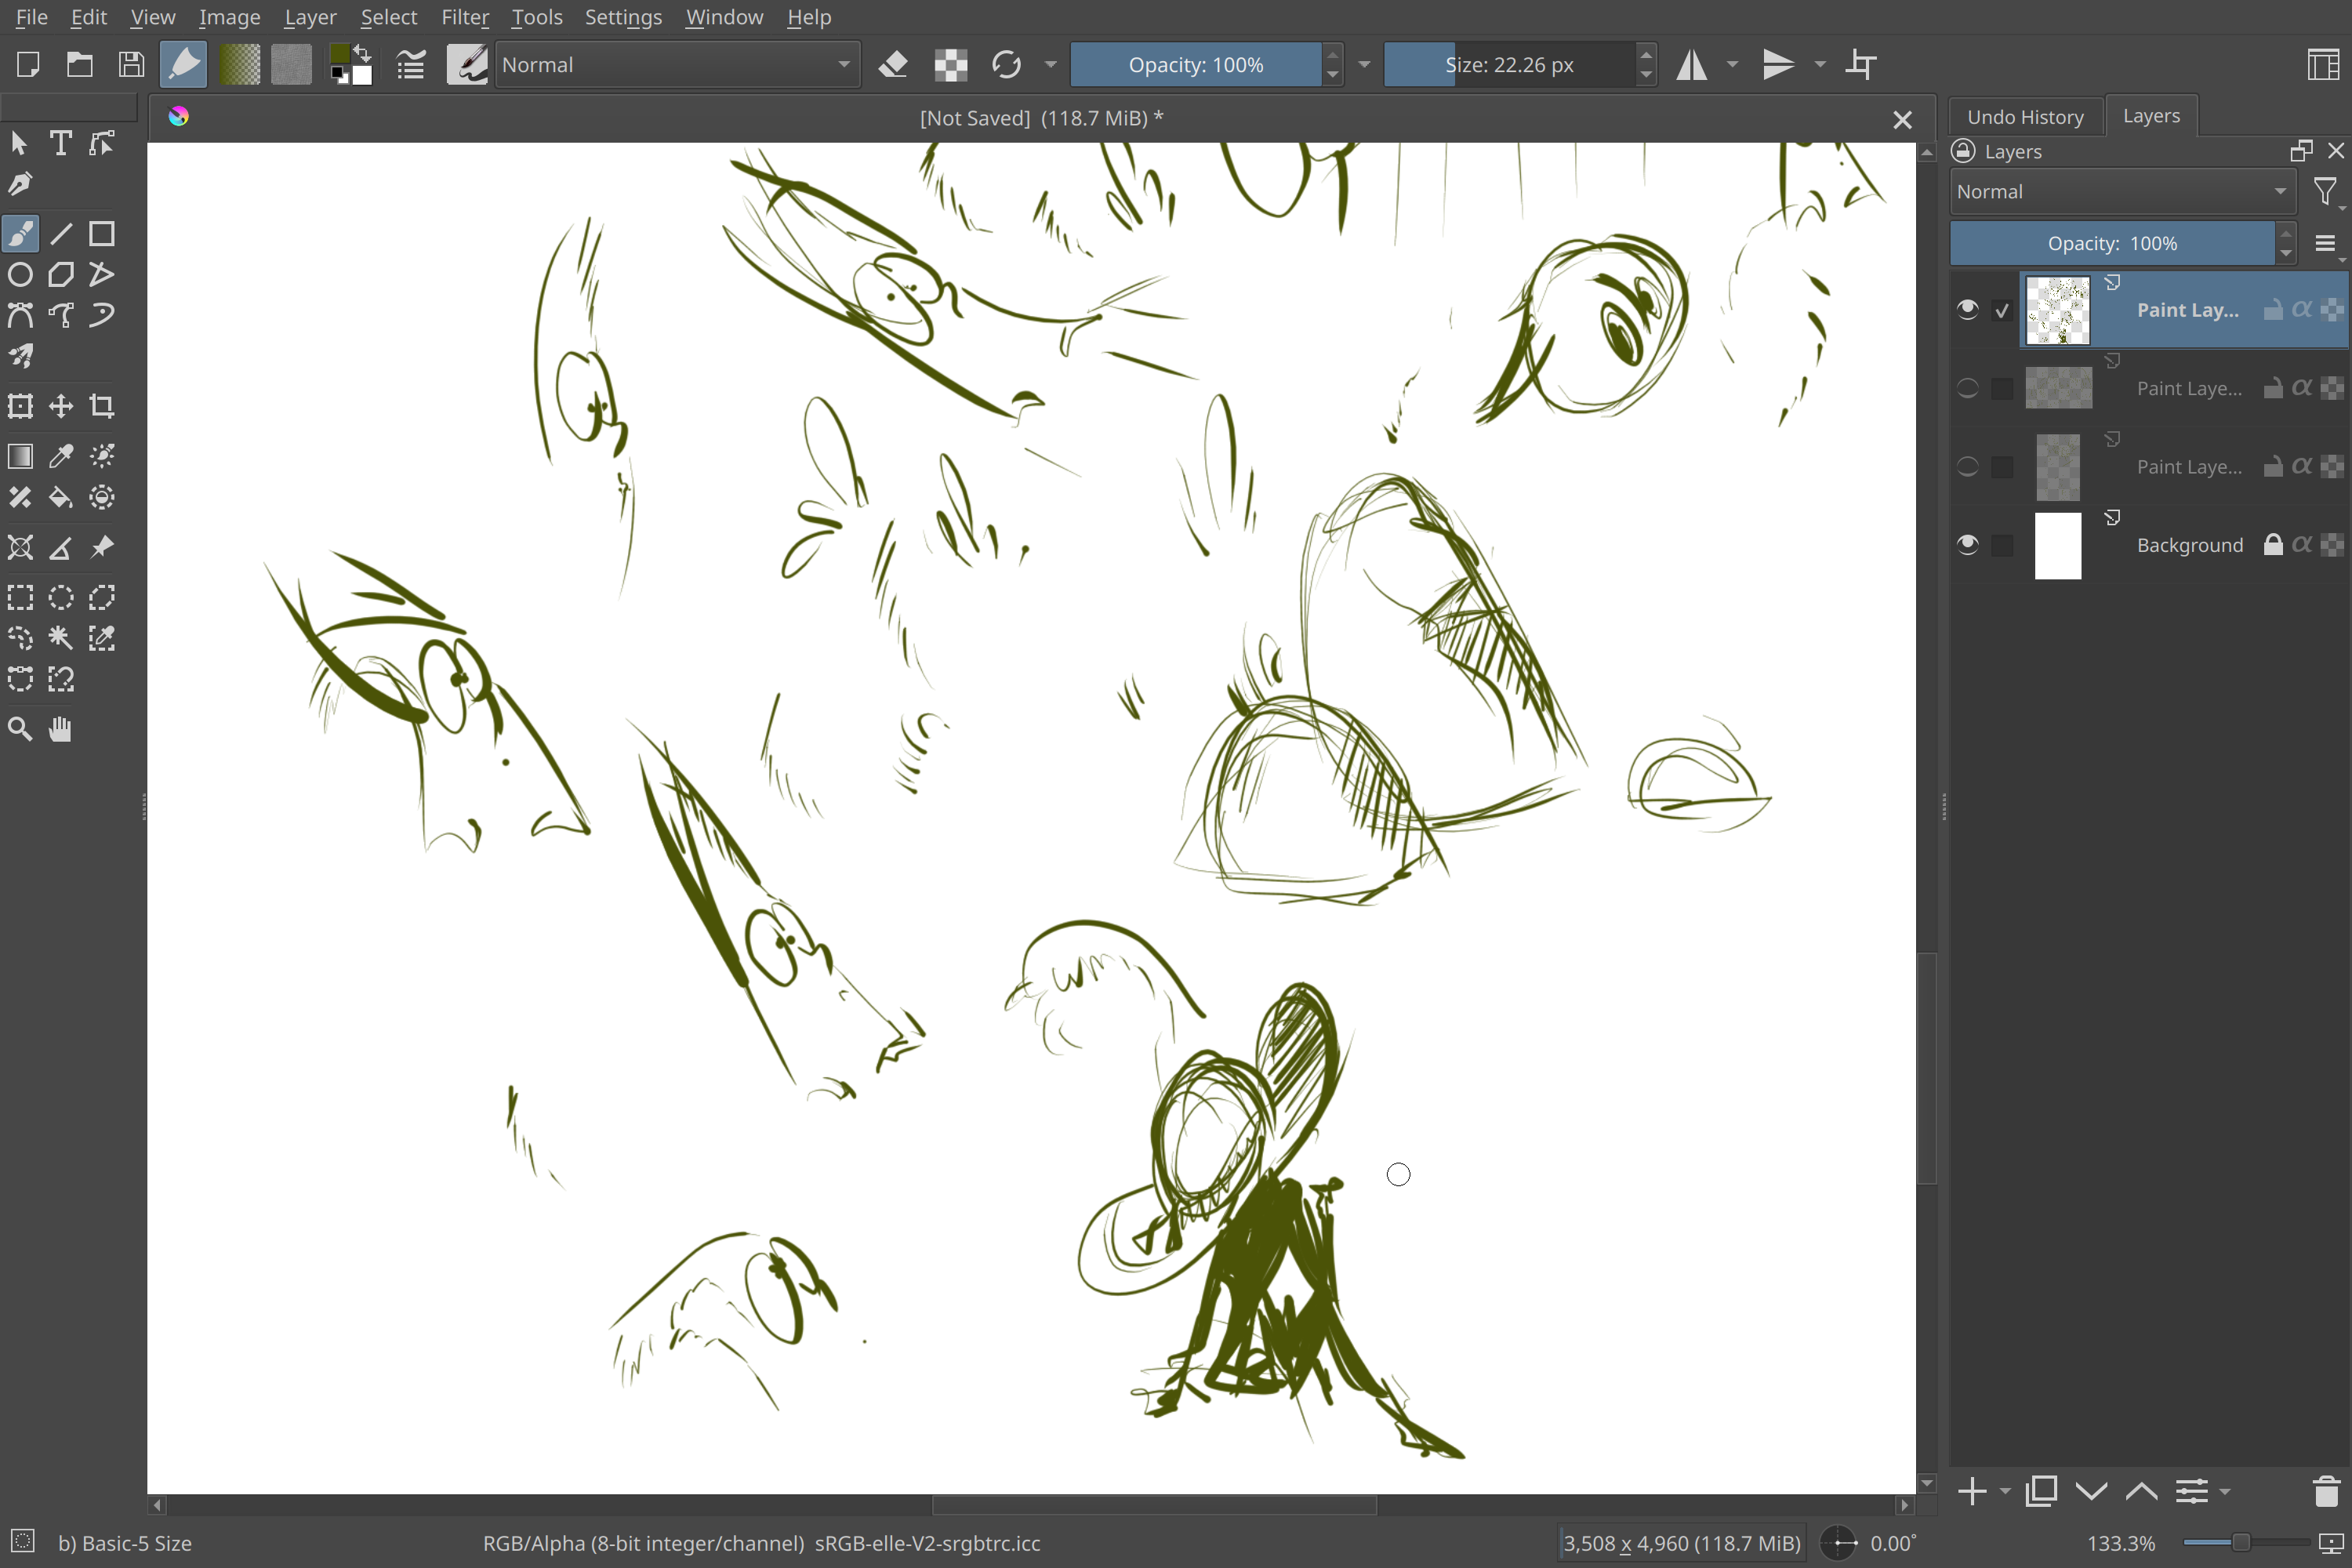Activate the Color Sampler eyedropper tool
This screenshot has width=2352, height=1568.
point(60,456)
